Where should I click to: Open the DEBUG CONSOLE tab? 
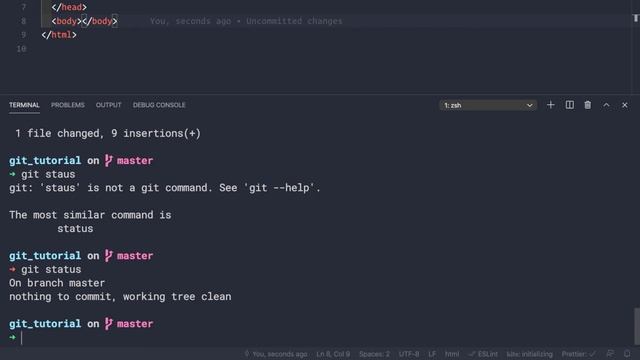[159, 105]
